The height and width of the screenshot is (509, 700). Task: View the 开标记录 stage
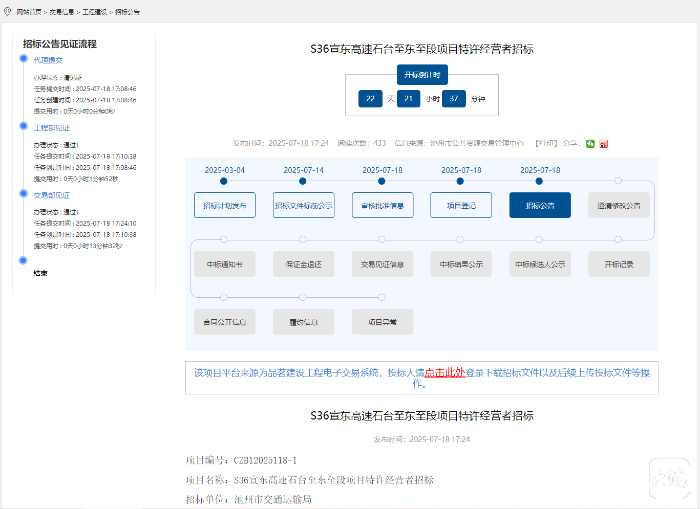click(619, 265)
